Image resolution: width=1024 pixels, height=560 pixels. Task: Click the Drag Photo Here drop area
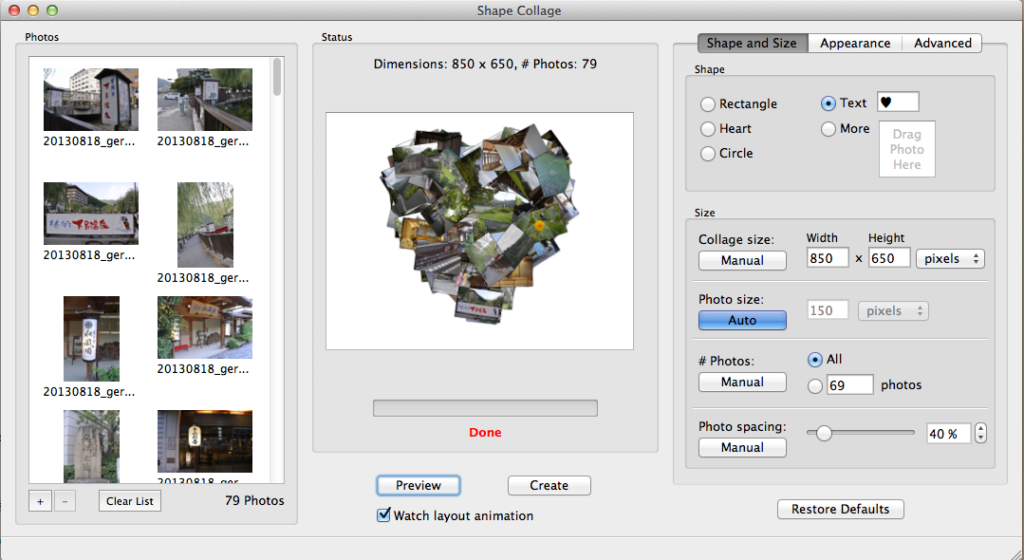tap(907, 149)
